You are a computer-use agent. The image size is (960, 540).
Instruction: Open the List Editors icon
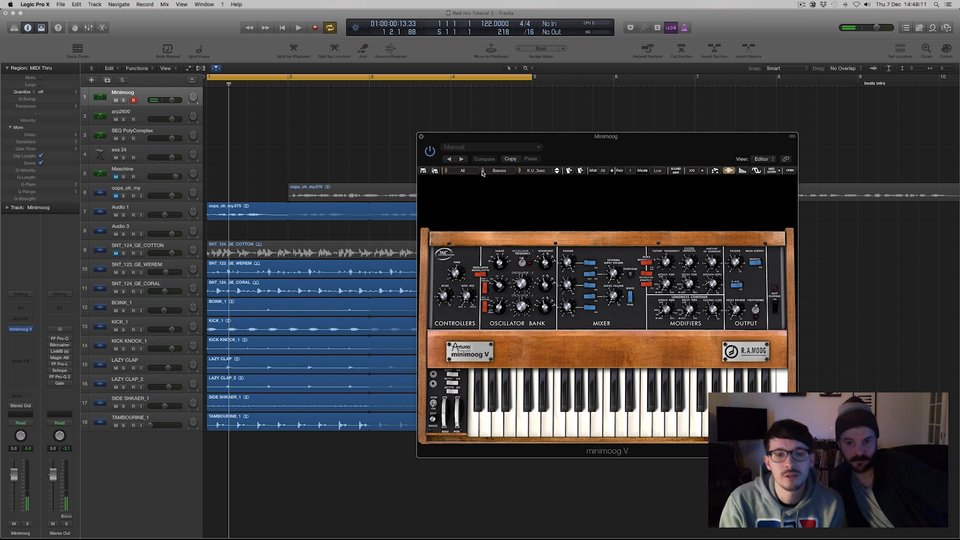pos(906,28)
